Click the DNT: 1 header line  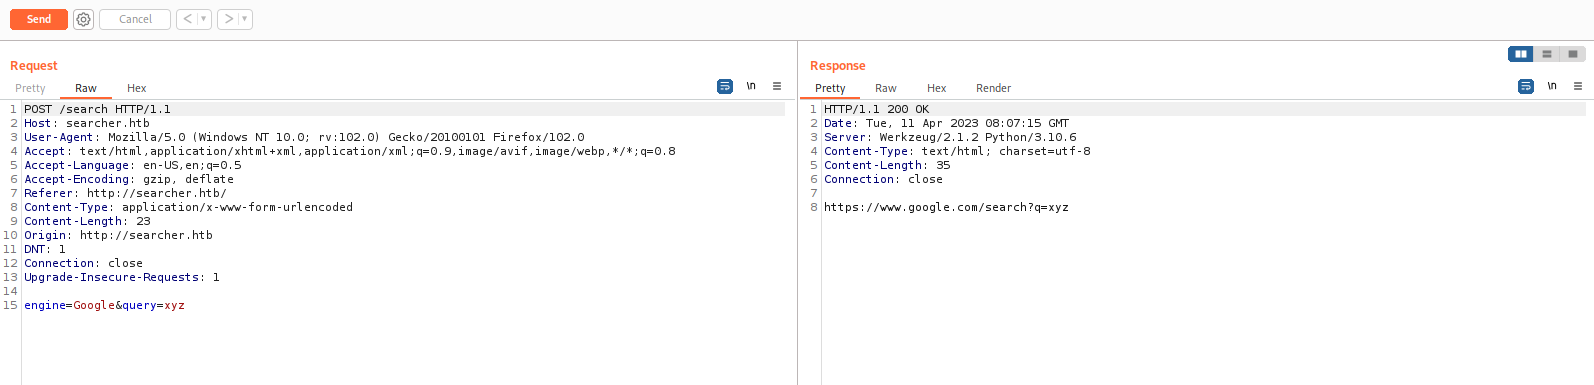pyautogui.click(x=45, y=249)
